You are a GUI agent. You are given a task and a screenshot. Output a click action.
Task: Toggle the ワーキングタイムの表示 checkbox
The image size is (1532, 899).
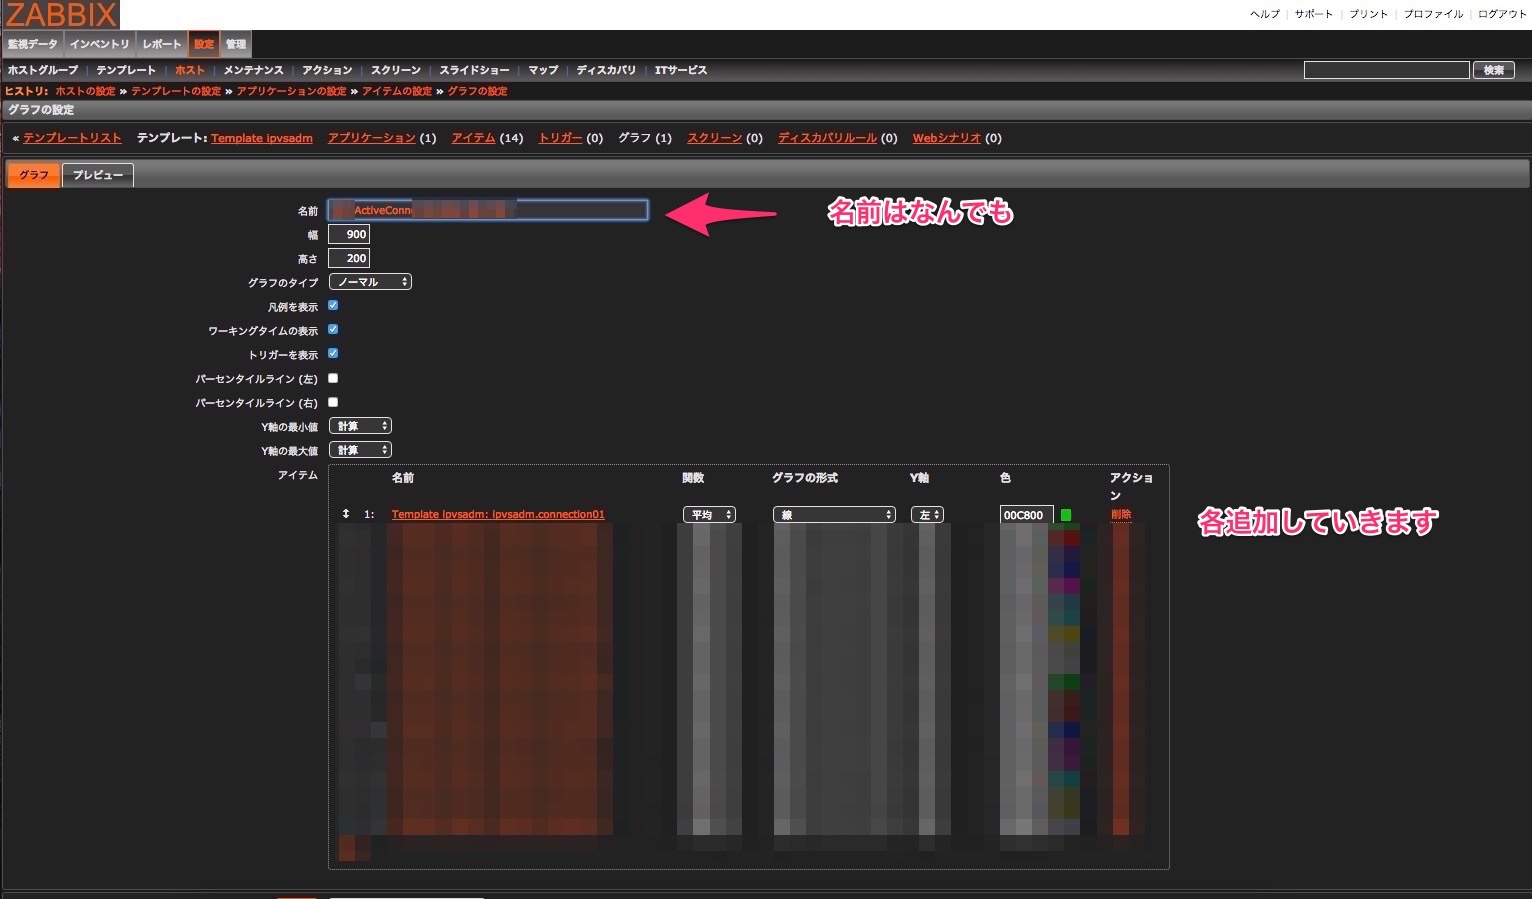(333, 330)
